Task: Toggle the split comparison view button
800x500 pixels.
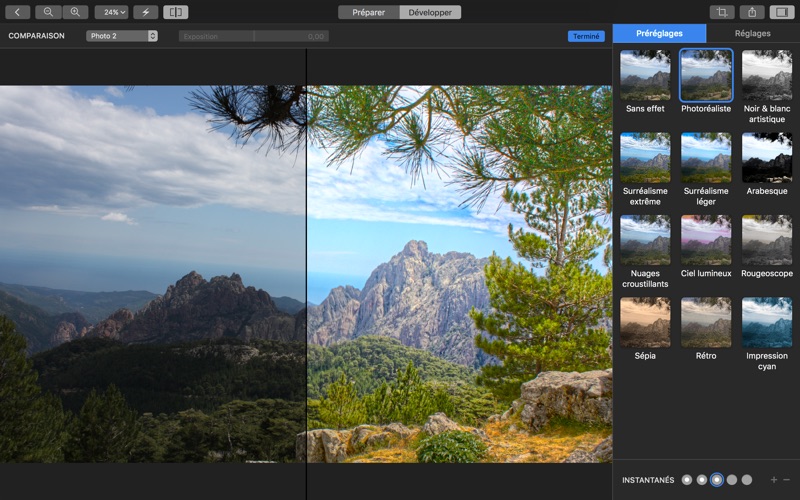Action: click(x=176, y=12)
